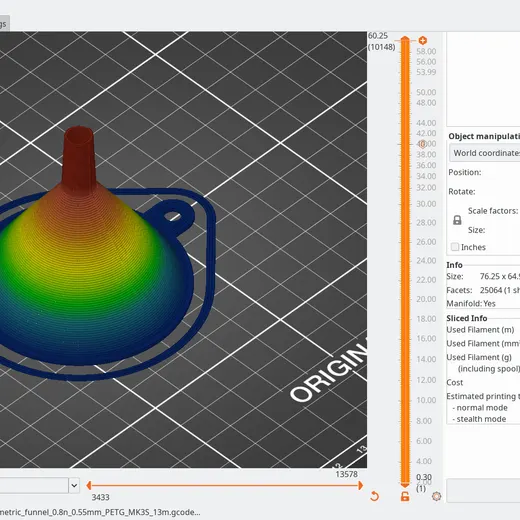Click the Used Filament (g) label
Image resolution: width=520 pixels, height=520 pixels.
pyautogui.click(x=479, y=357)
